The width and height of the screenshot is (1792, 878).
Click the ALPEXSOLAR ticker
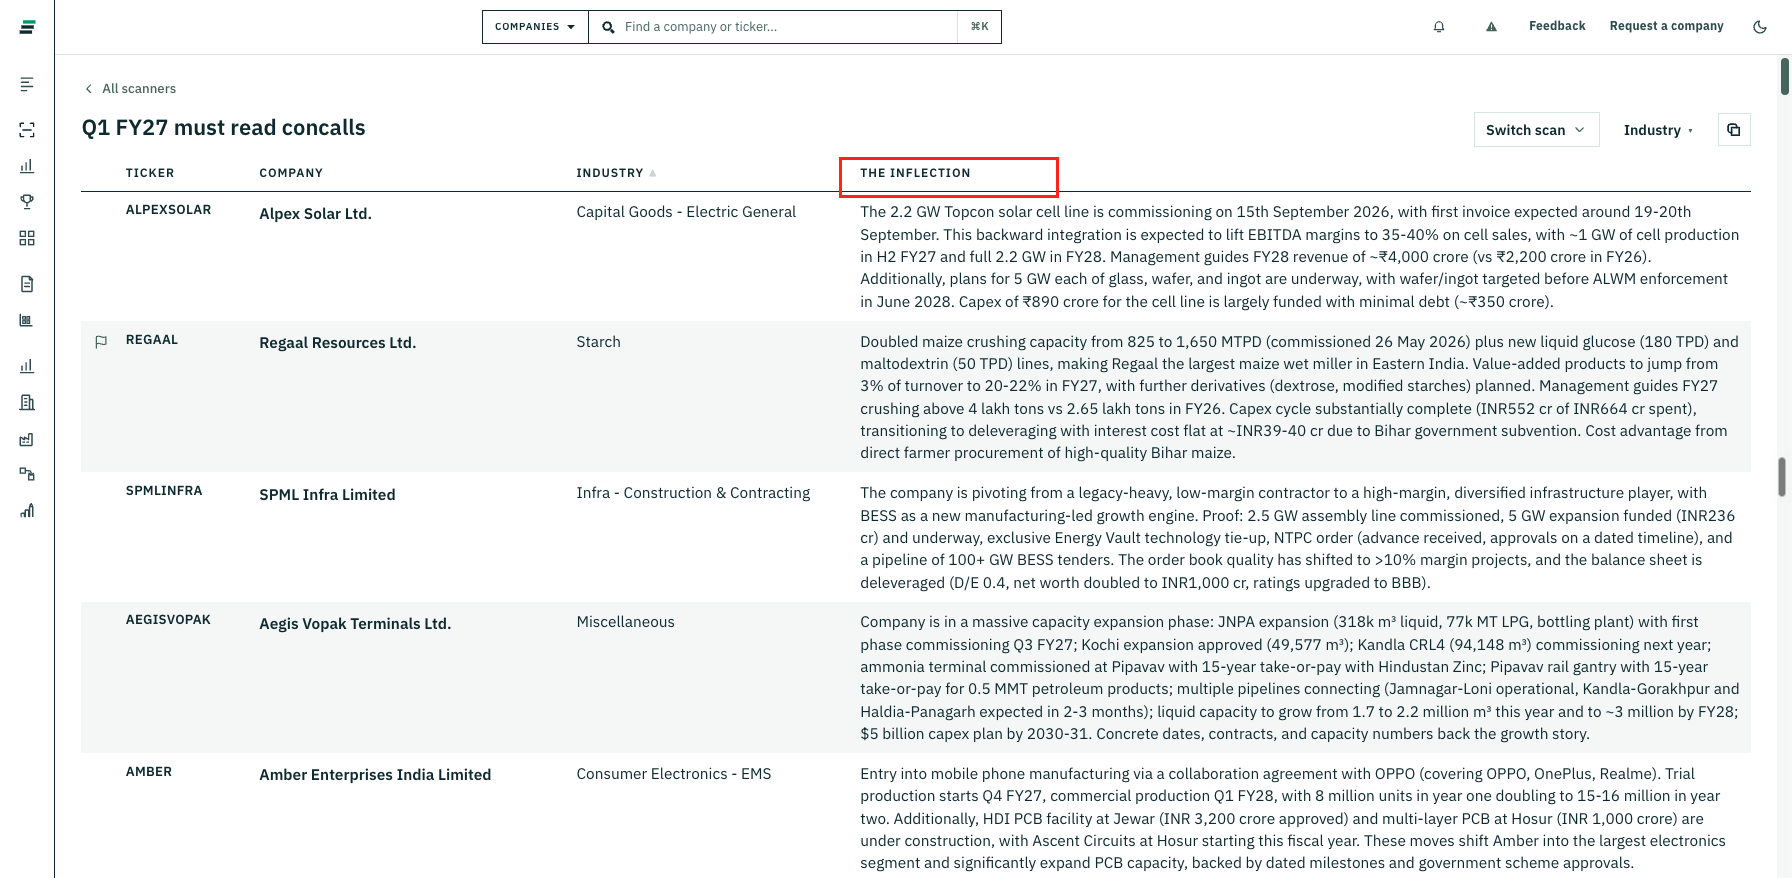click(168, 210)
